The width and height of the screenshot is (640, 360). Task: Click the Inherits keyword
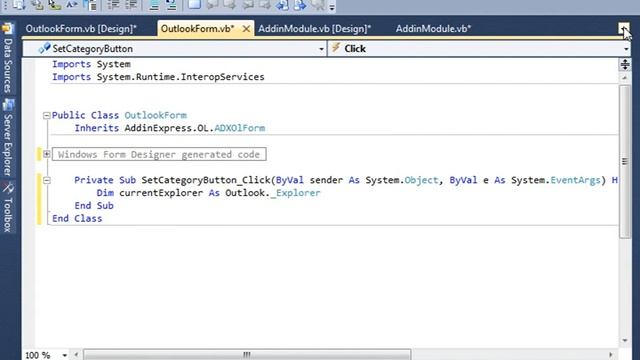point(96,128)
